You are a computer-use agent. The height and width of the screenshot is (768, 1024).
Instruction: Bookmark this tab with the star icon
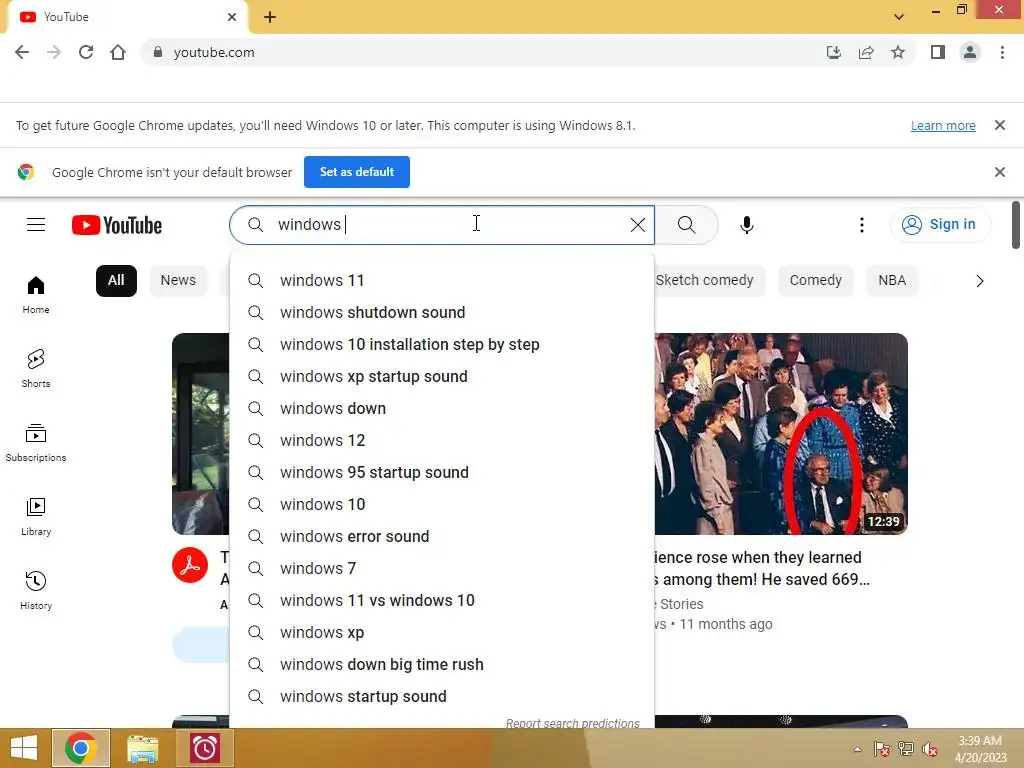[x=898, y=52]
